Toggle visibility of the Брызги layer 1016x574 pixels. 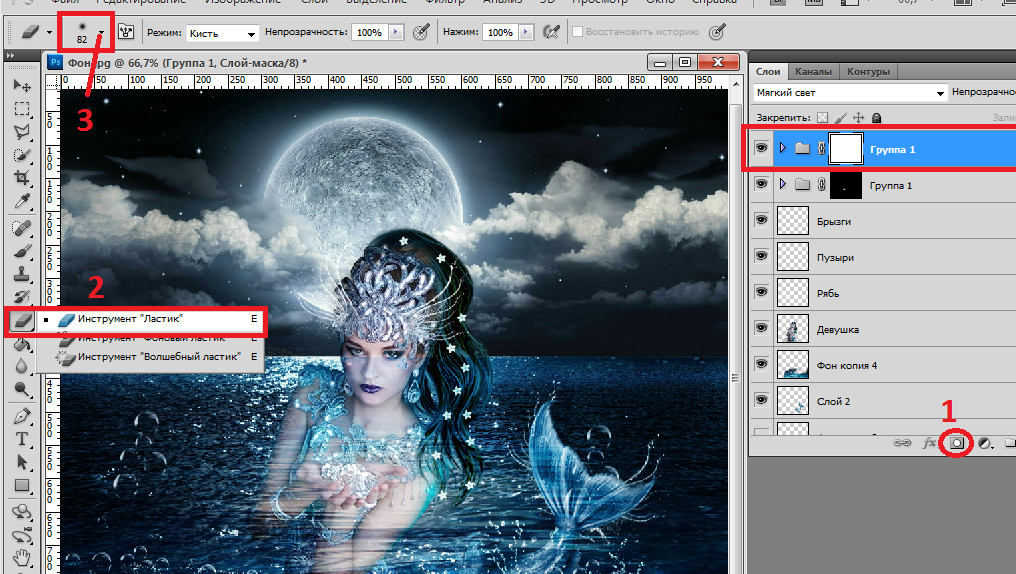point(762,221)
